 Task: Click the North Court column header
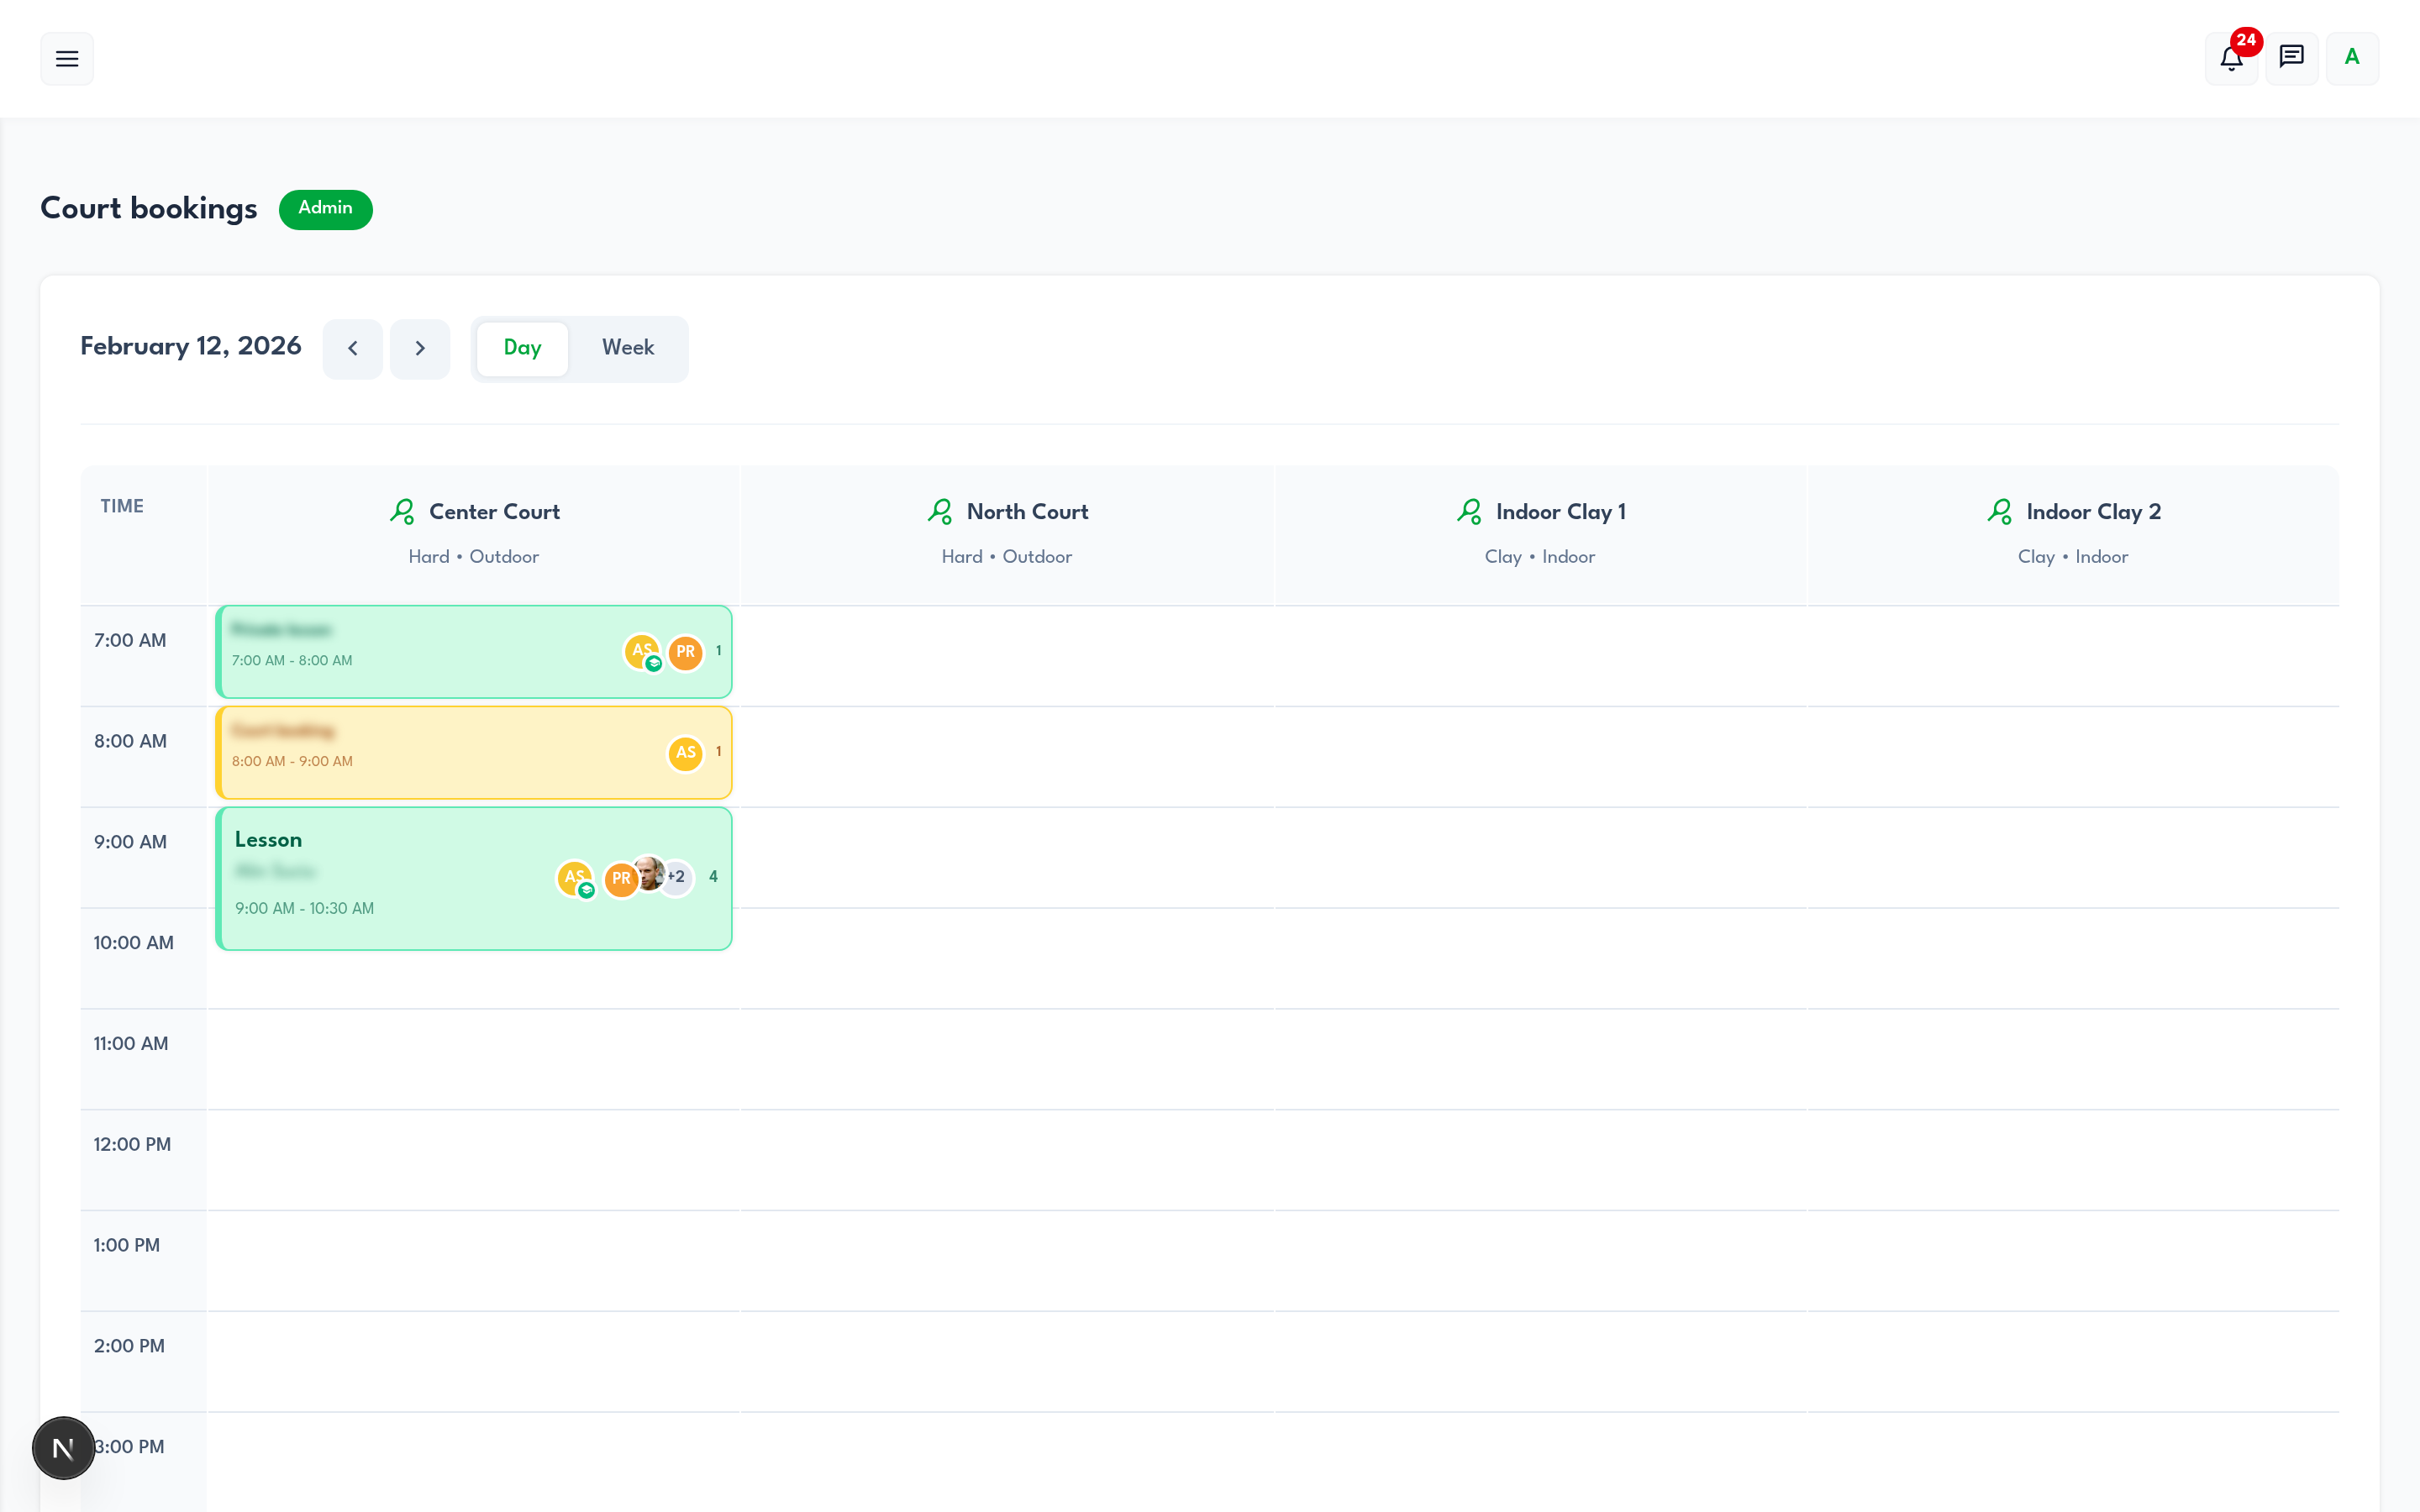pyautogui.click(x=1007, y=511)
